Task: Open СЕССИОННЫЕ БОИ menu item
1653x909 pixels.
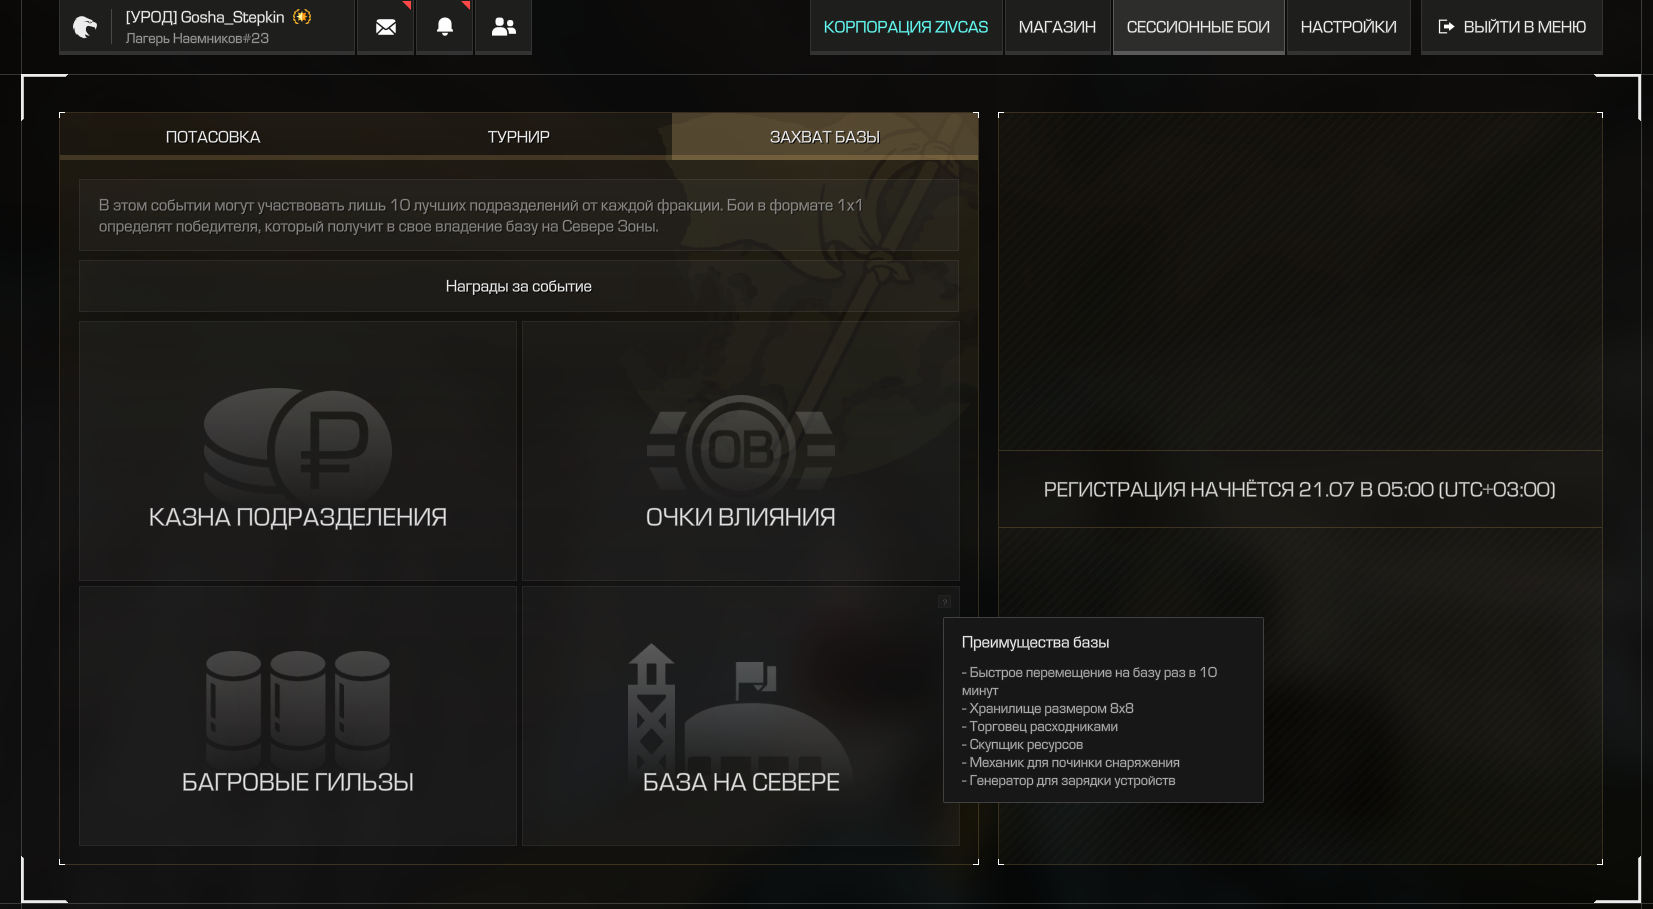Action: pos(1198,27)
